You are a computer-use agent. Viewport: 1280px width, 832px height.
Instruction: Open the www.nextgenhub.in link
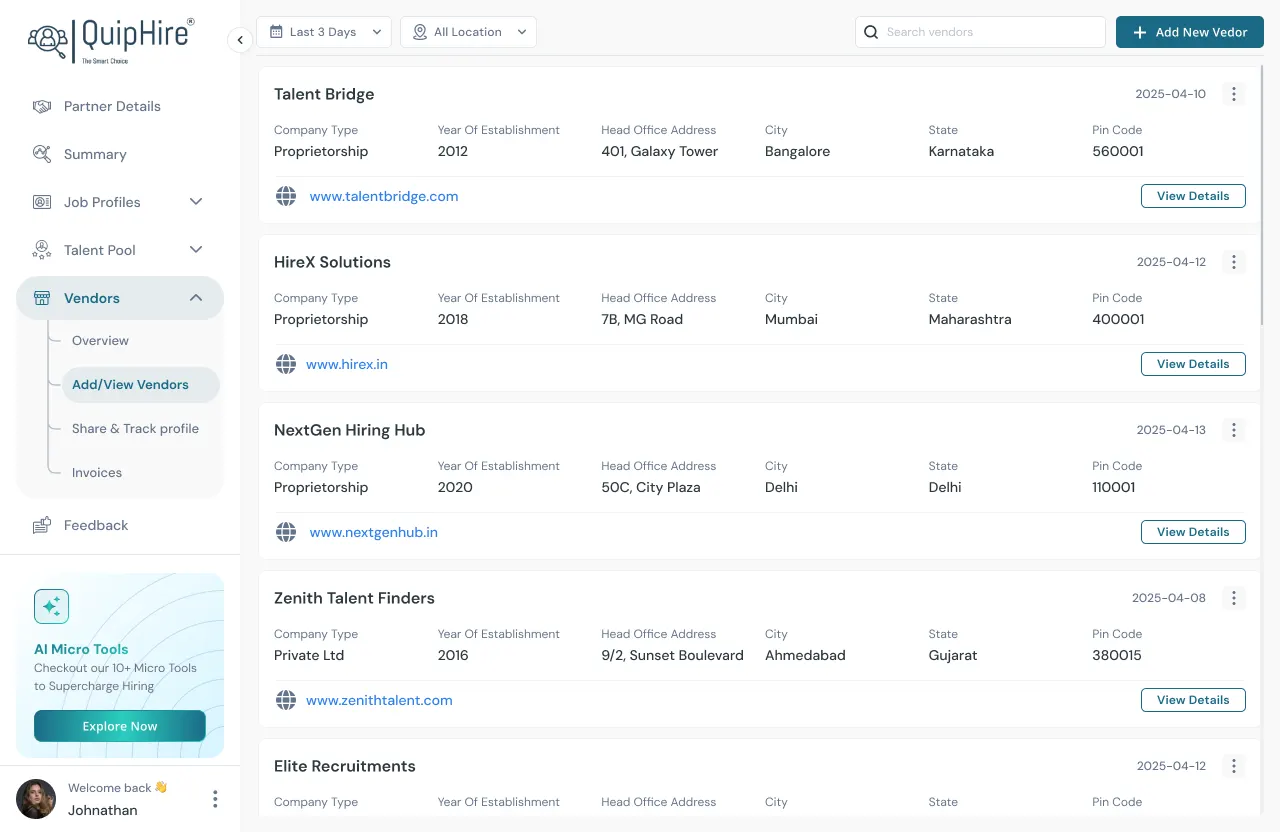tap(374, 533)
